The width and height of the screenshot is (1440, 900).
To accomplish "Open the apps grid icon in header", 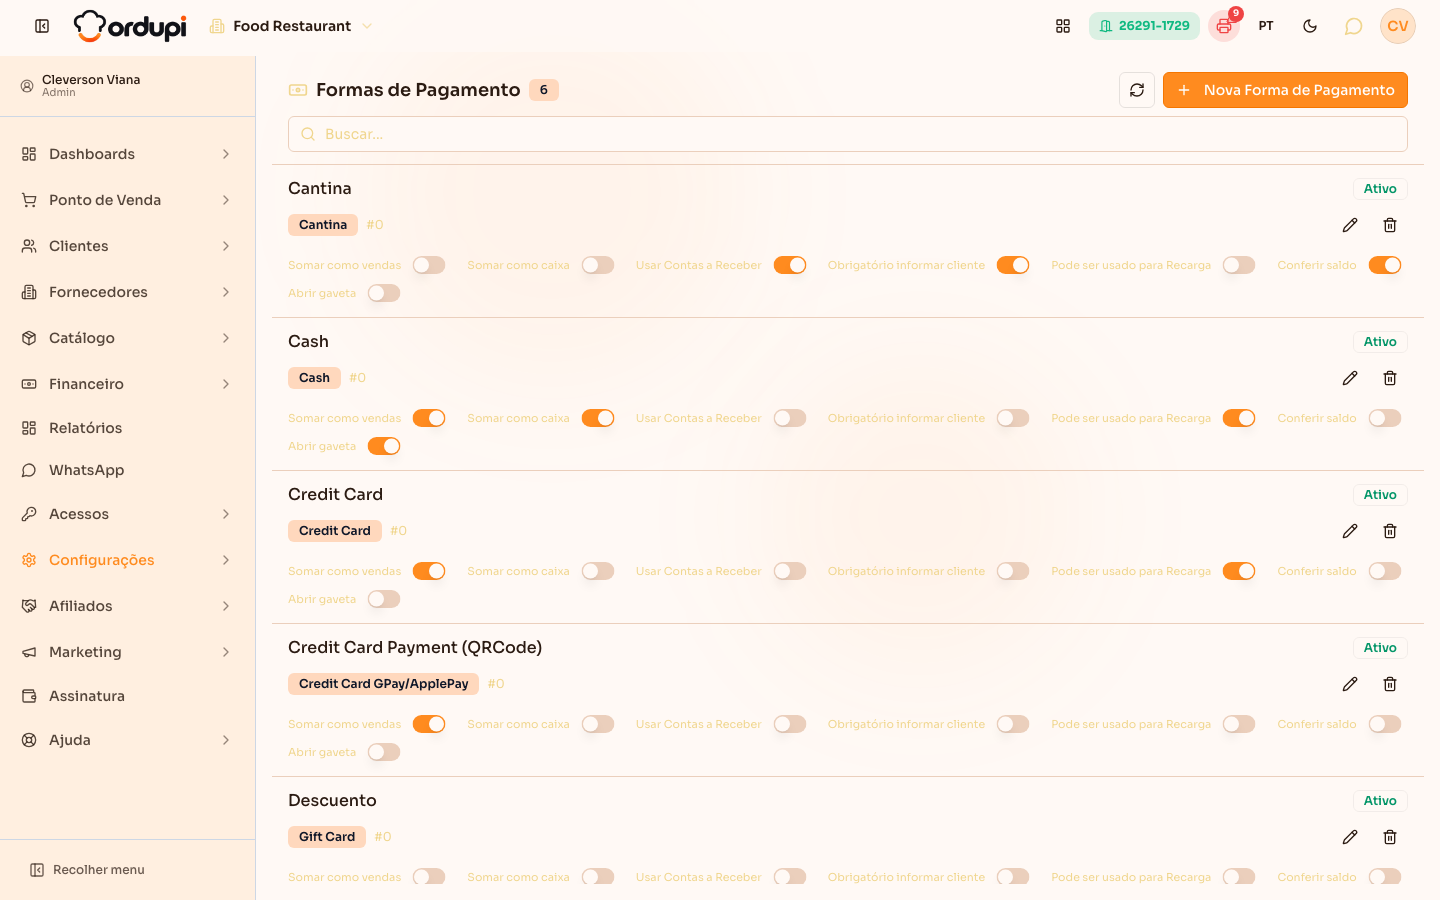I will pyautogui.click(x=1063, y=26).
